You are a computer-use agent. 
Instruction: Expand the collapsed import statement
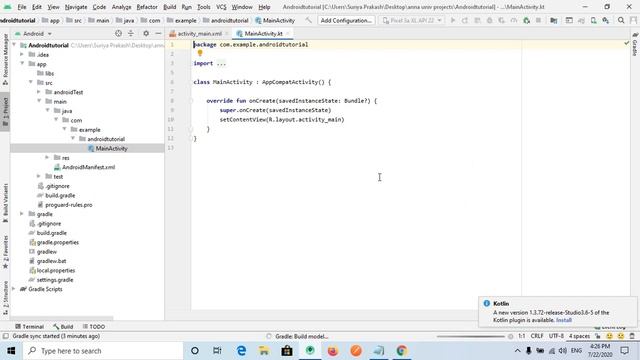(221, 63)
